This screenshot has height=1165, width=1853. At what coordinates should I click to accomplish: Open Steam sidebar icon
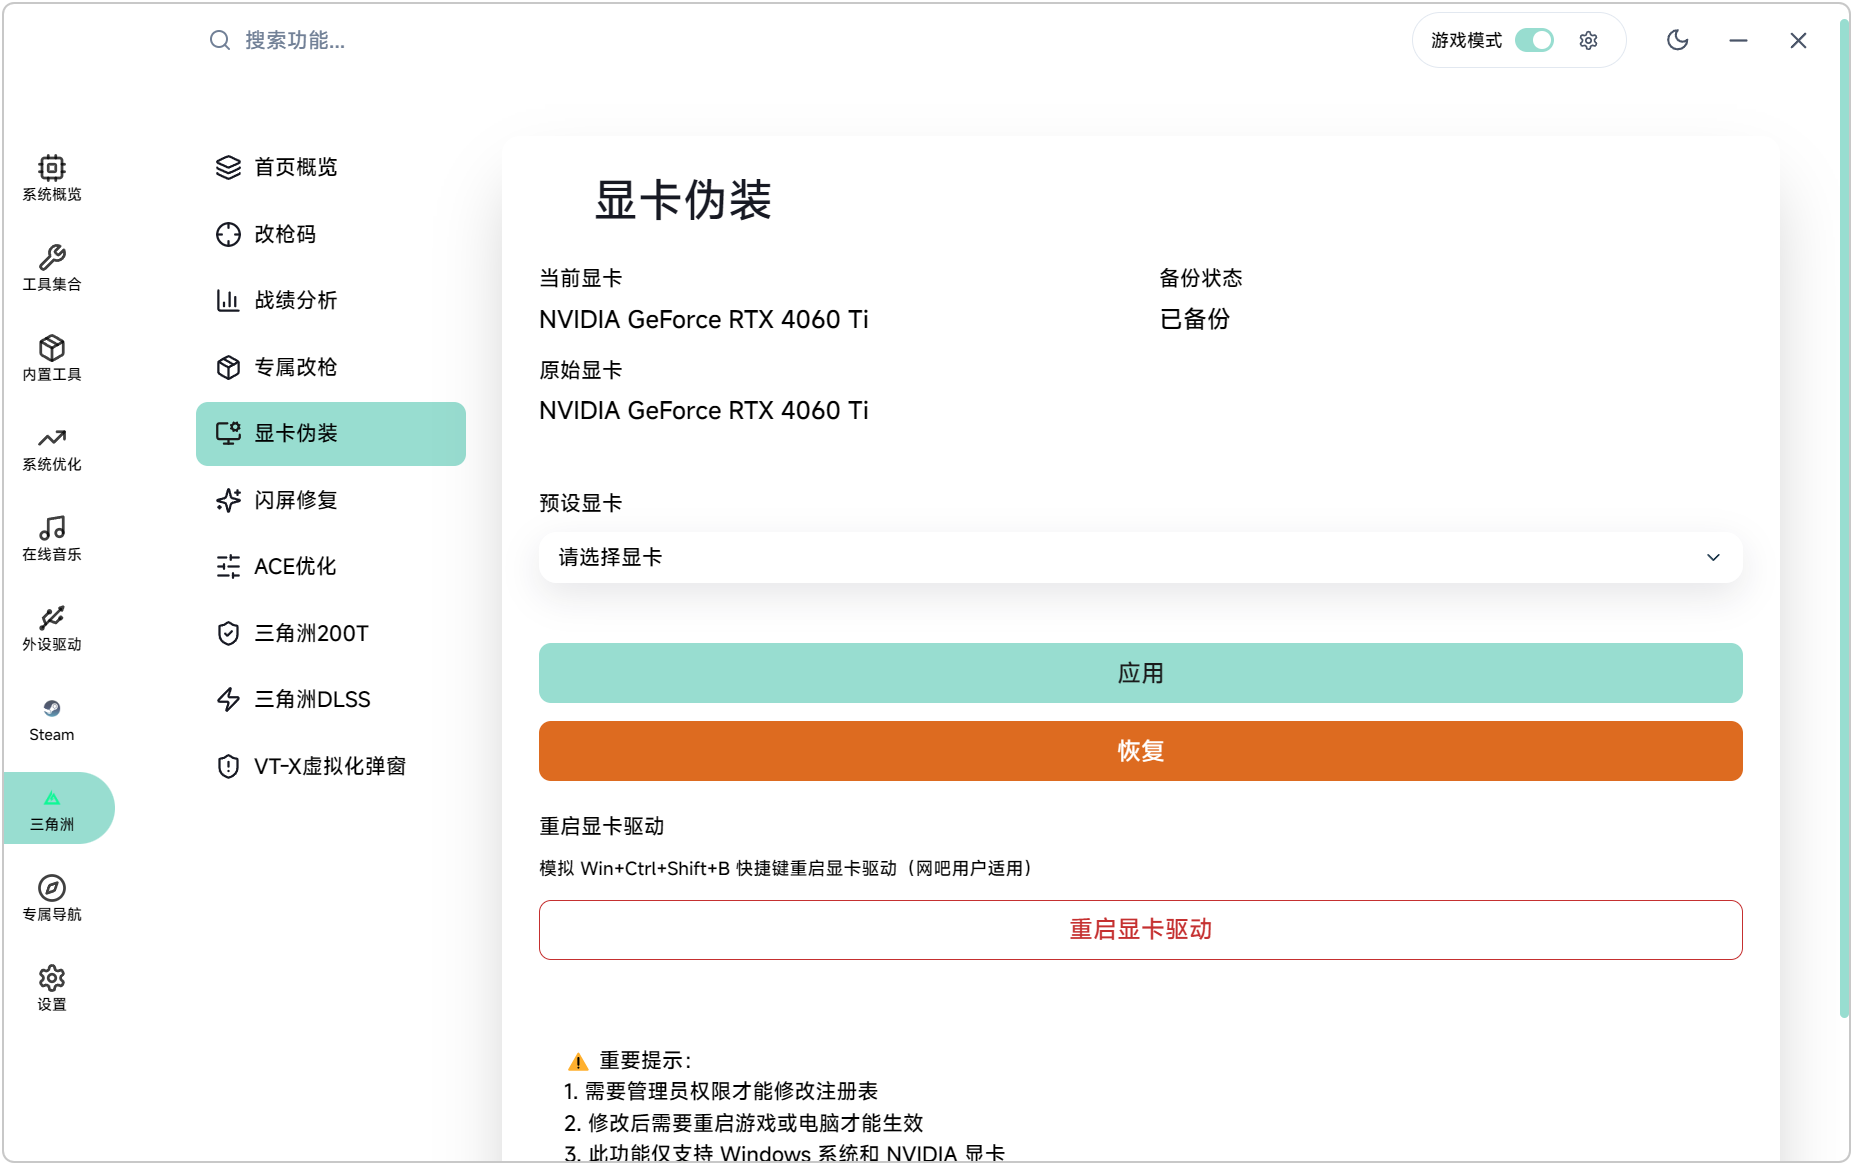[52, 708]
